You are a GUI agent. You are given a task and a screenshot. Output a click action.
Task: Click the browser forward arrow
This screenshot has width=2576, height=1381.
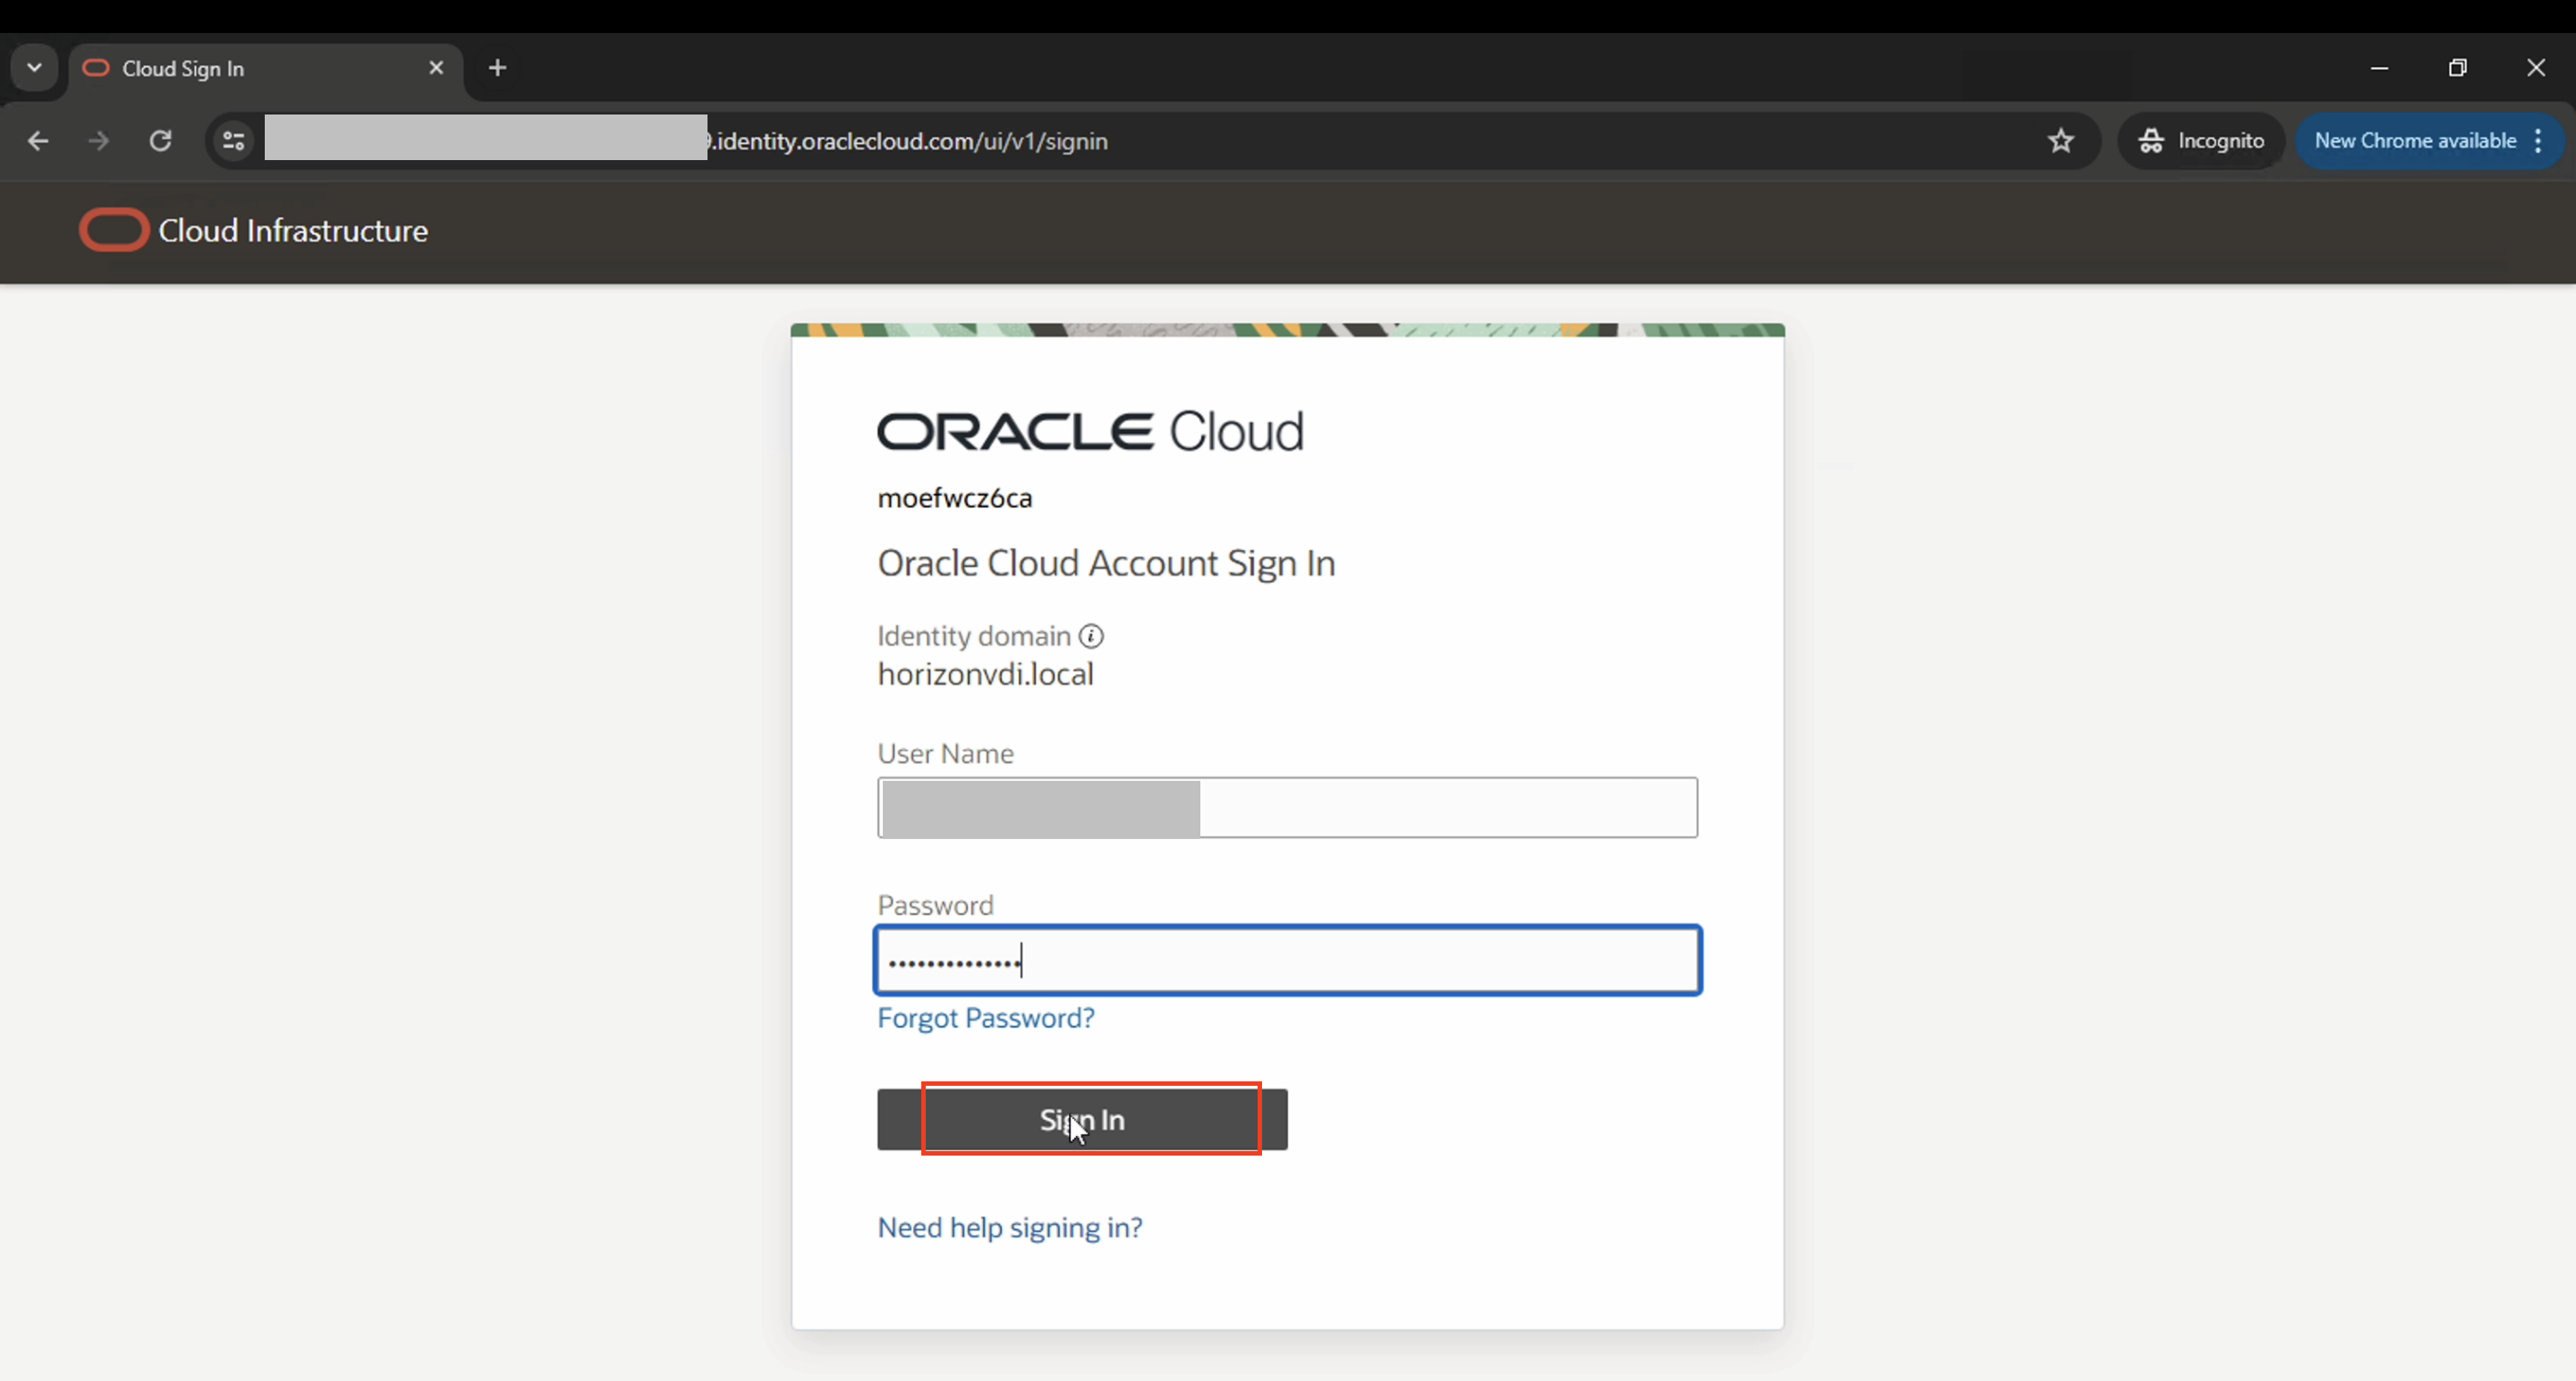click(98, 141)
